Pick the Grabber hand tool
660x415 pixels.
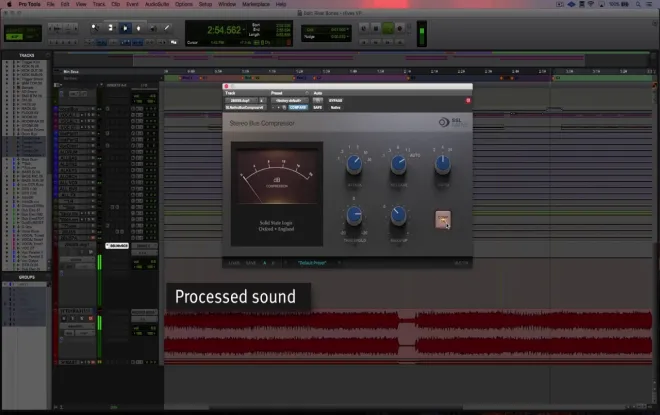[x=138, y=28]
